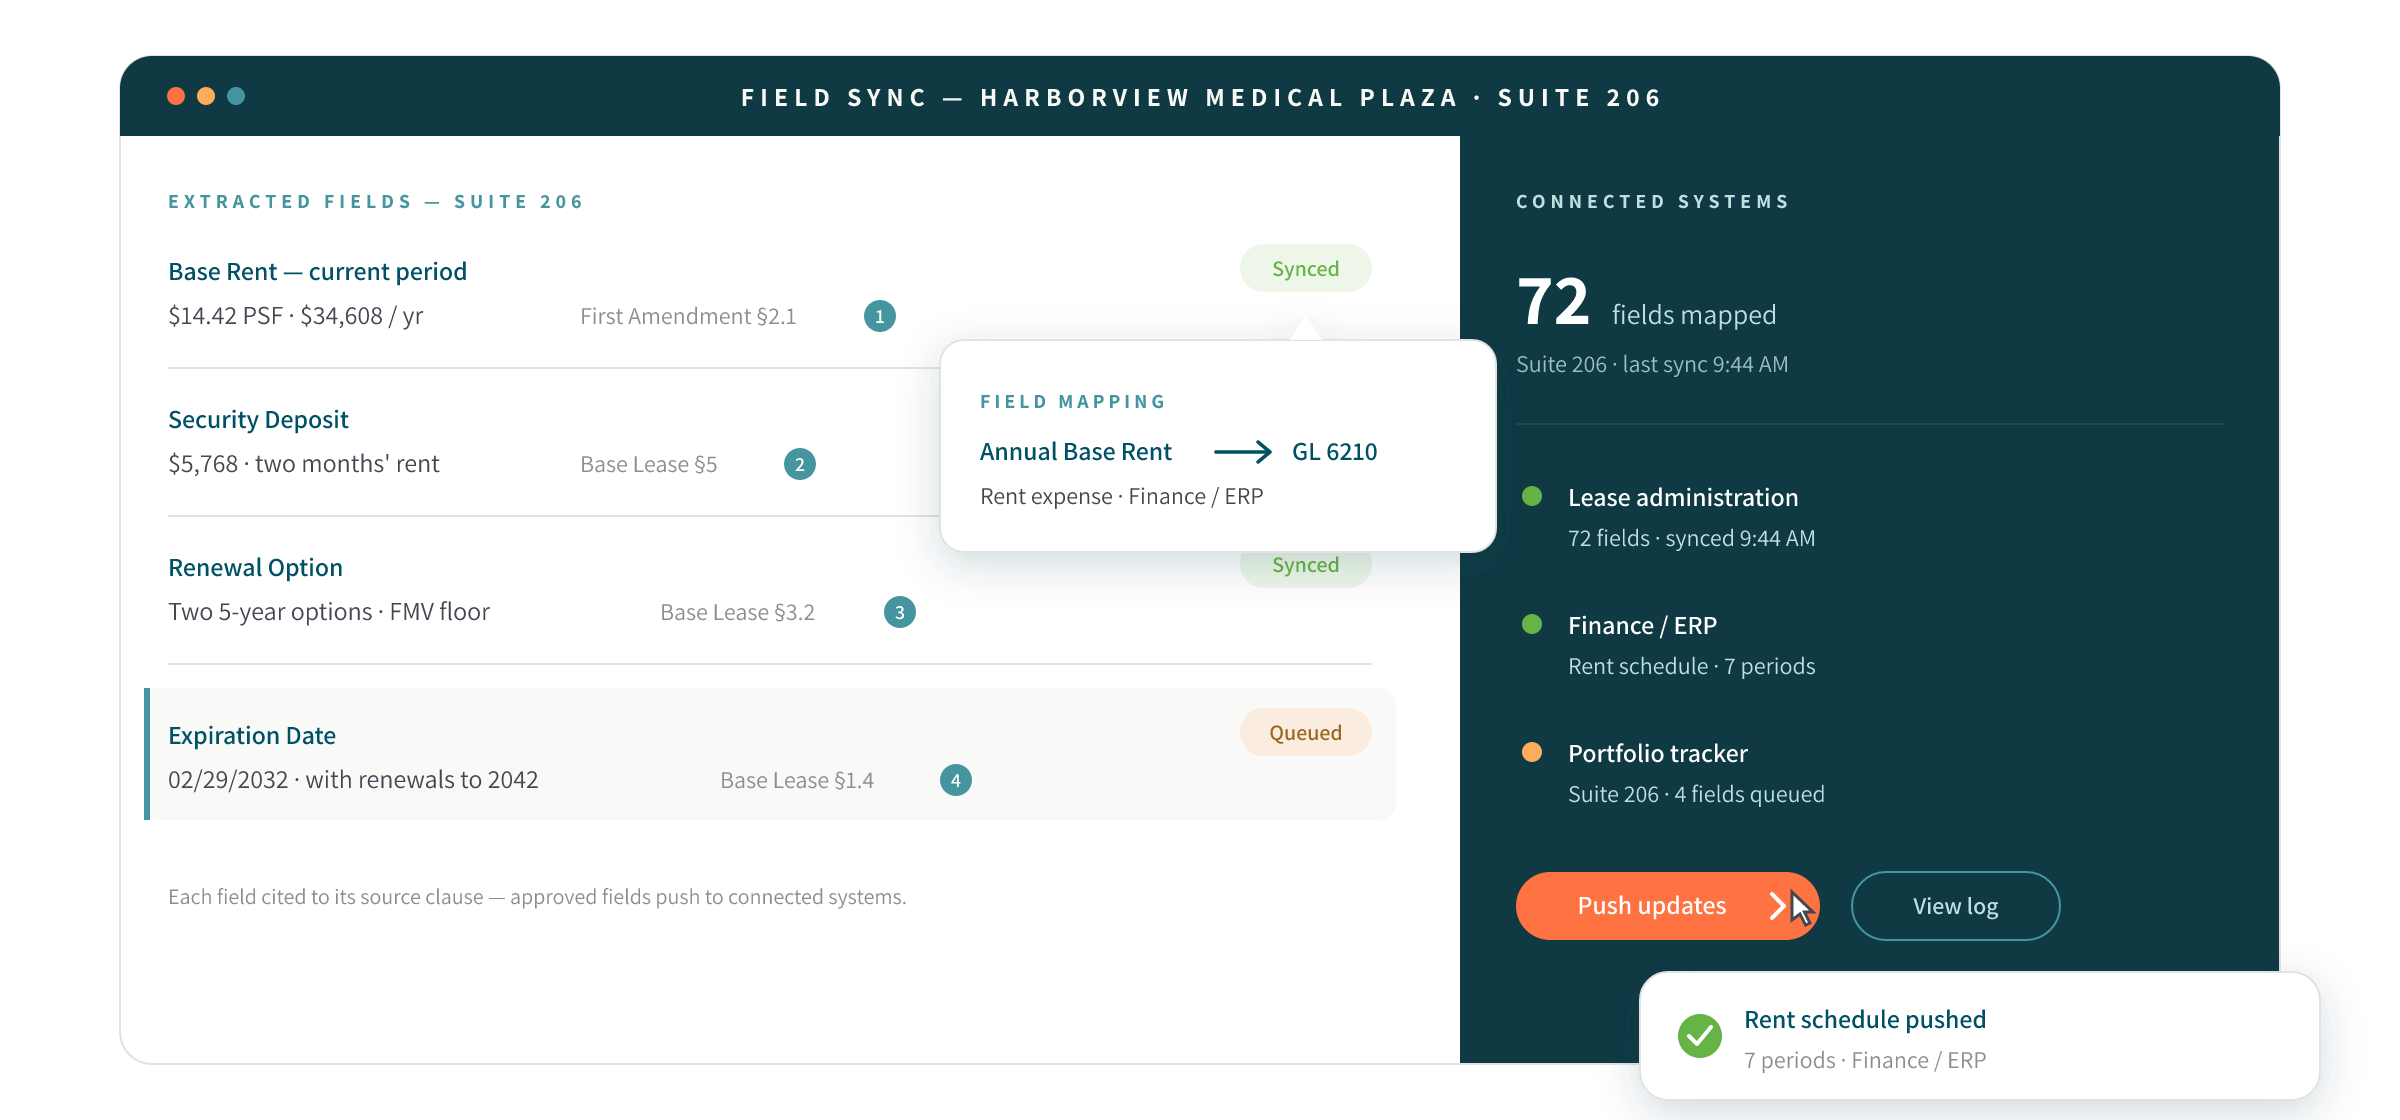Image resolution: width=2400 pixels, height=1120 pixels.
Task: Click 02/29/2032 with renewals to 2042 value
Action: [x=353, y=780]
